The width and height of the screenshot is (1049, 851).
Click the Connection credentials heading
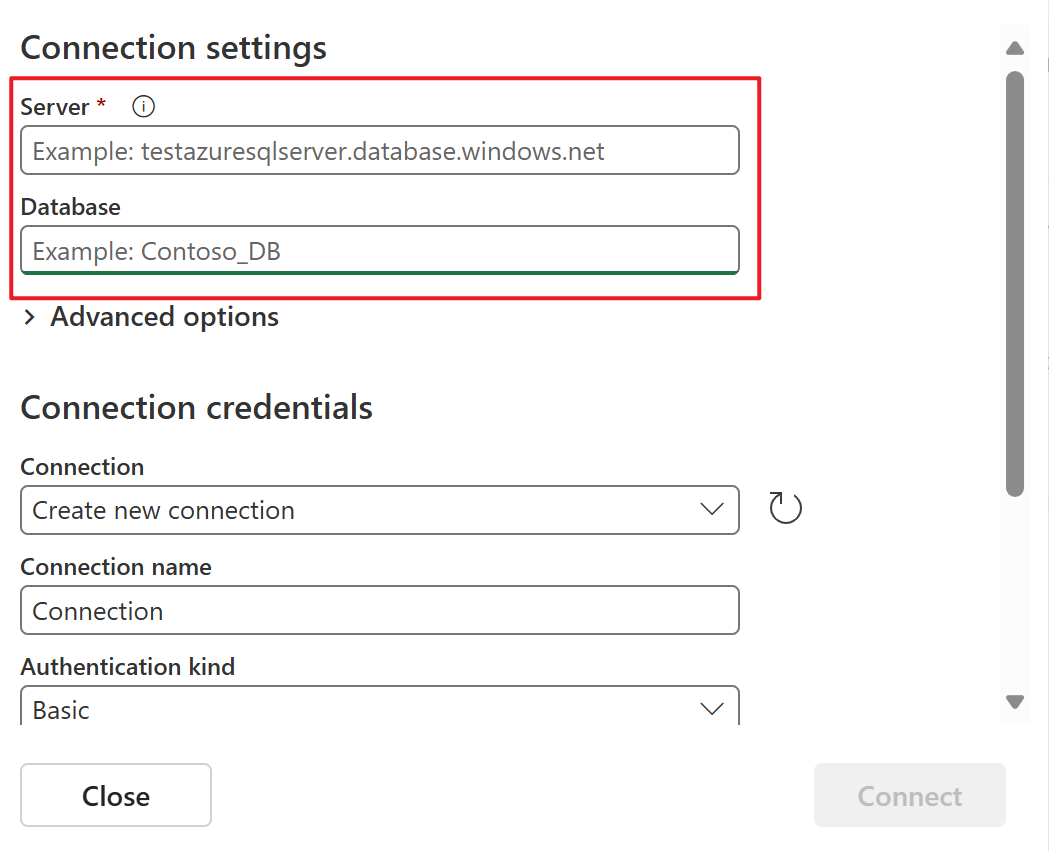(197, 407)
